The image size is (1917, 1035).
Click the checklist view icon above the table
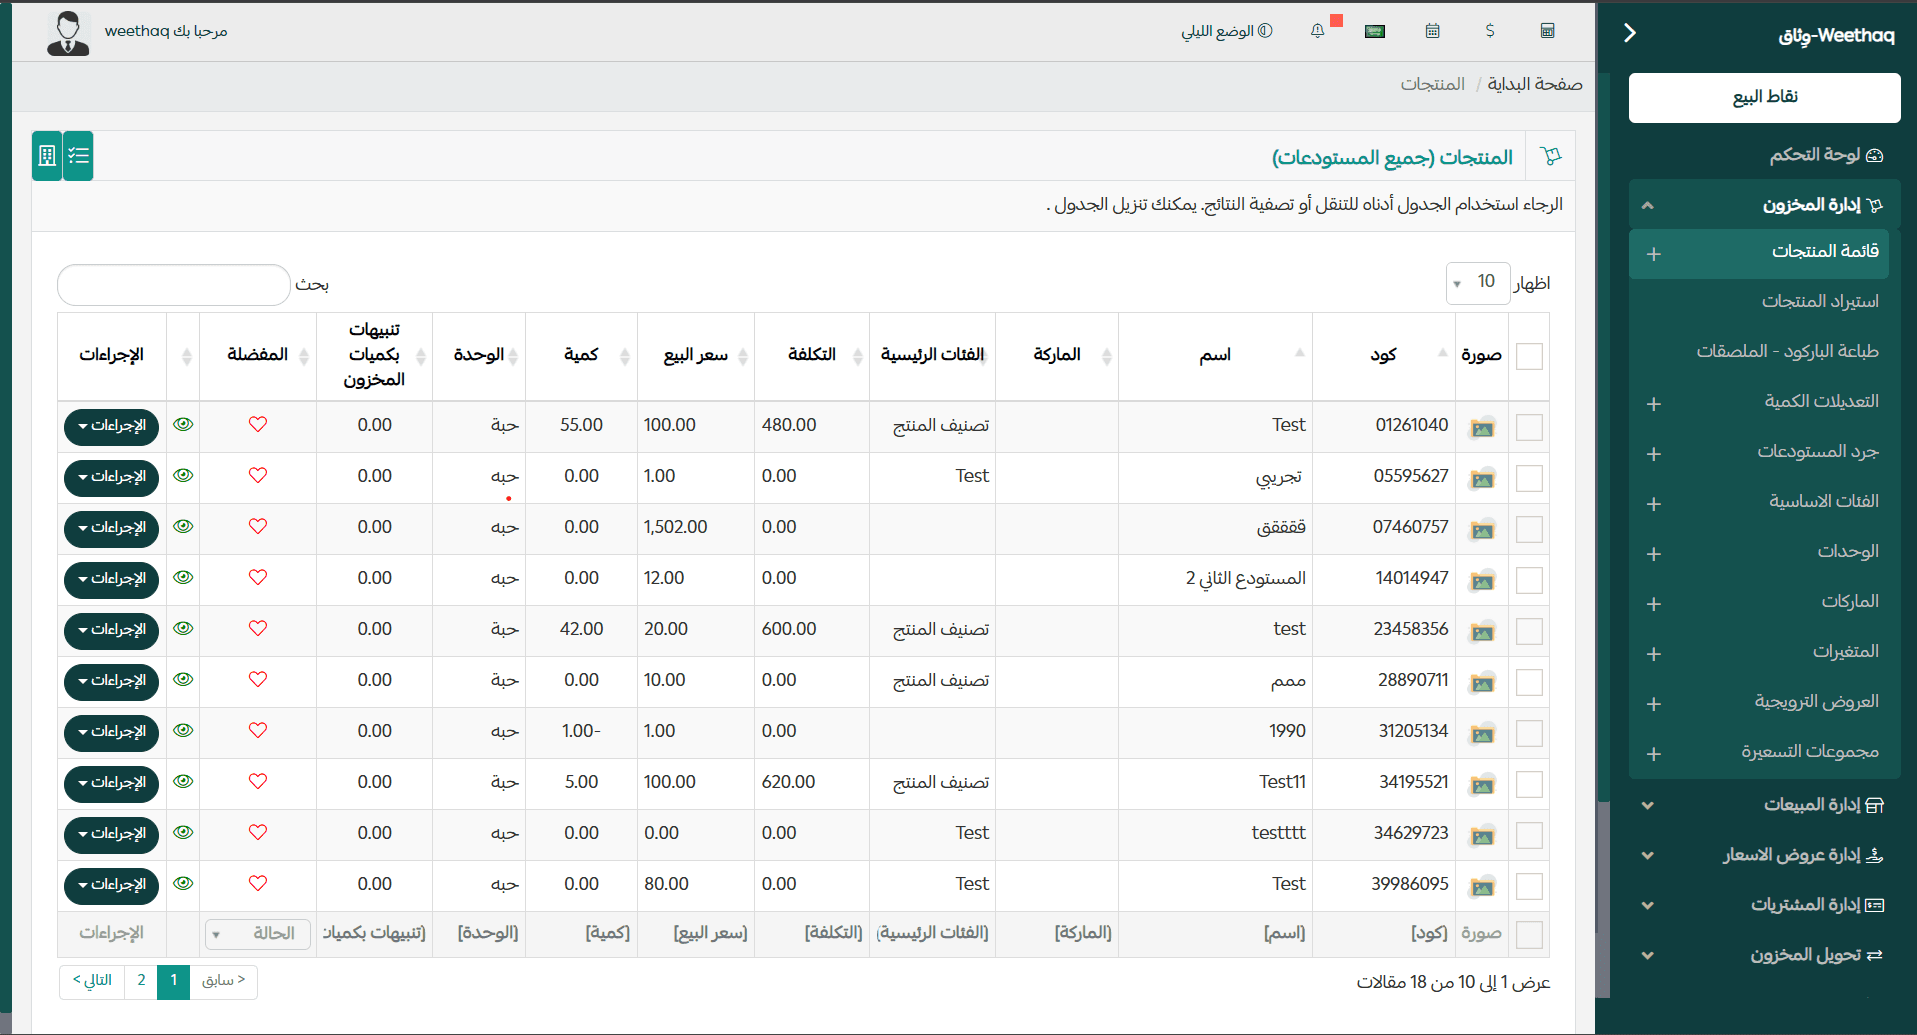[x=79, y=155]
